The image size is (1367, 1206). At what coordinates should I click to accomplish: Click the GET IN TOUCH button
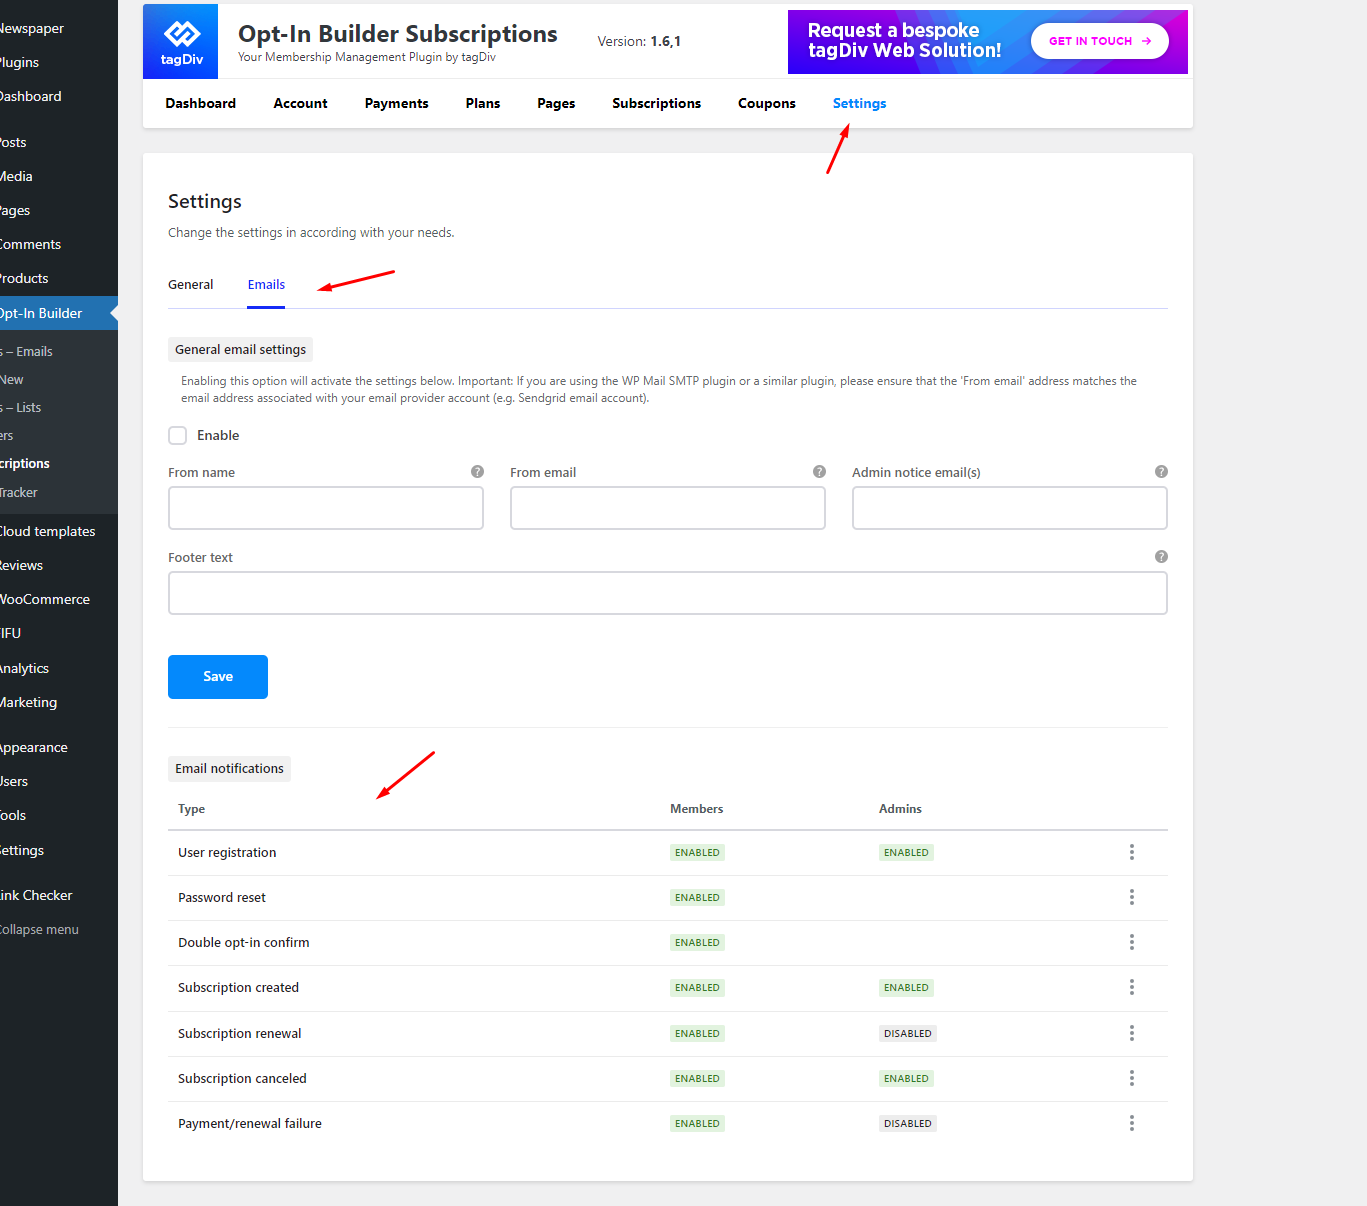point(1100,41)
